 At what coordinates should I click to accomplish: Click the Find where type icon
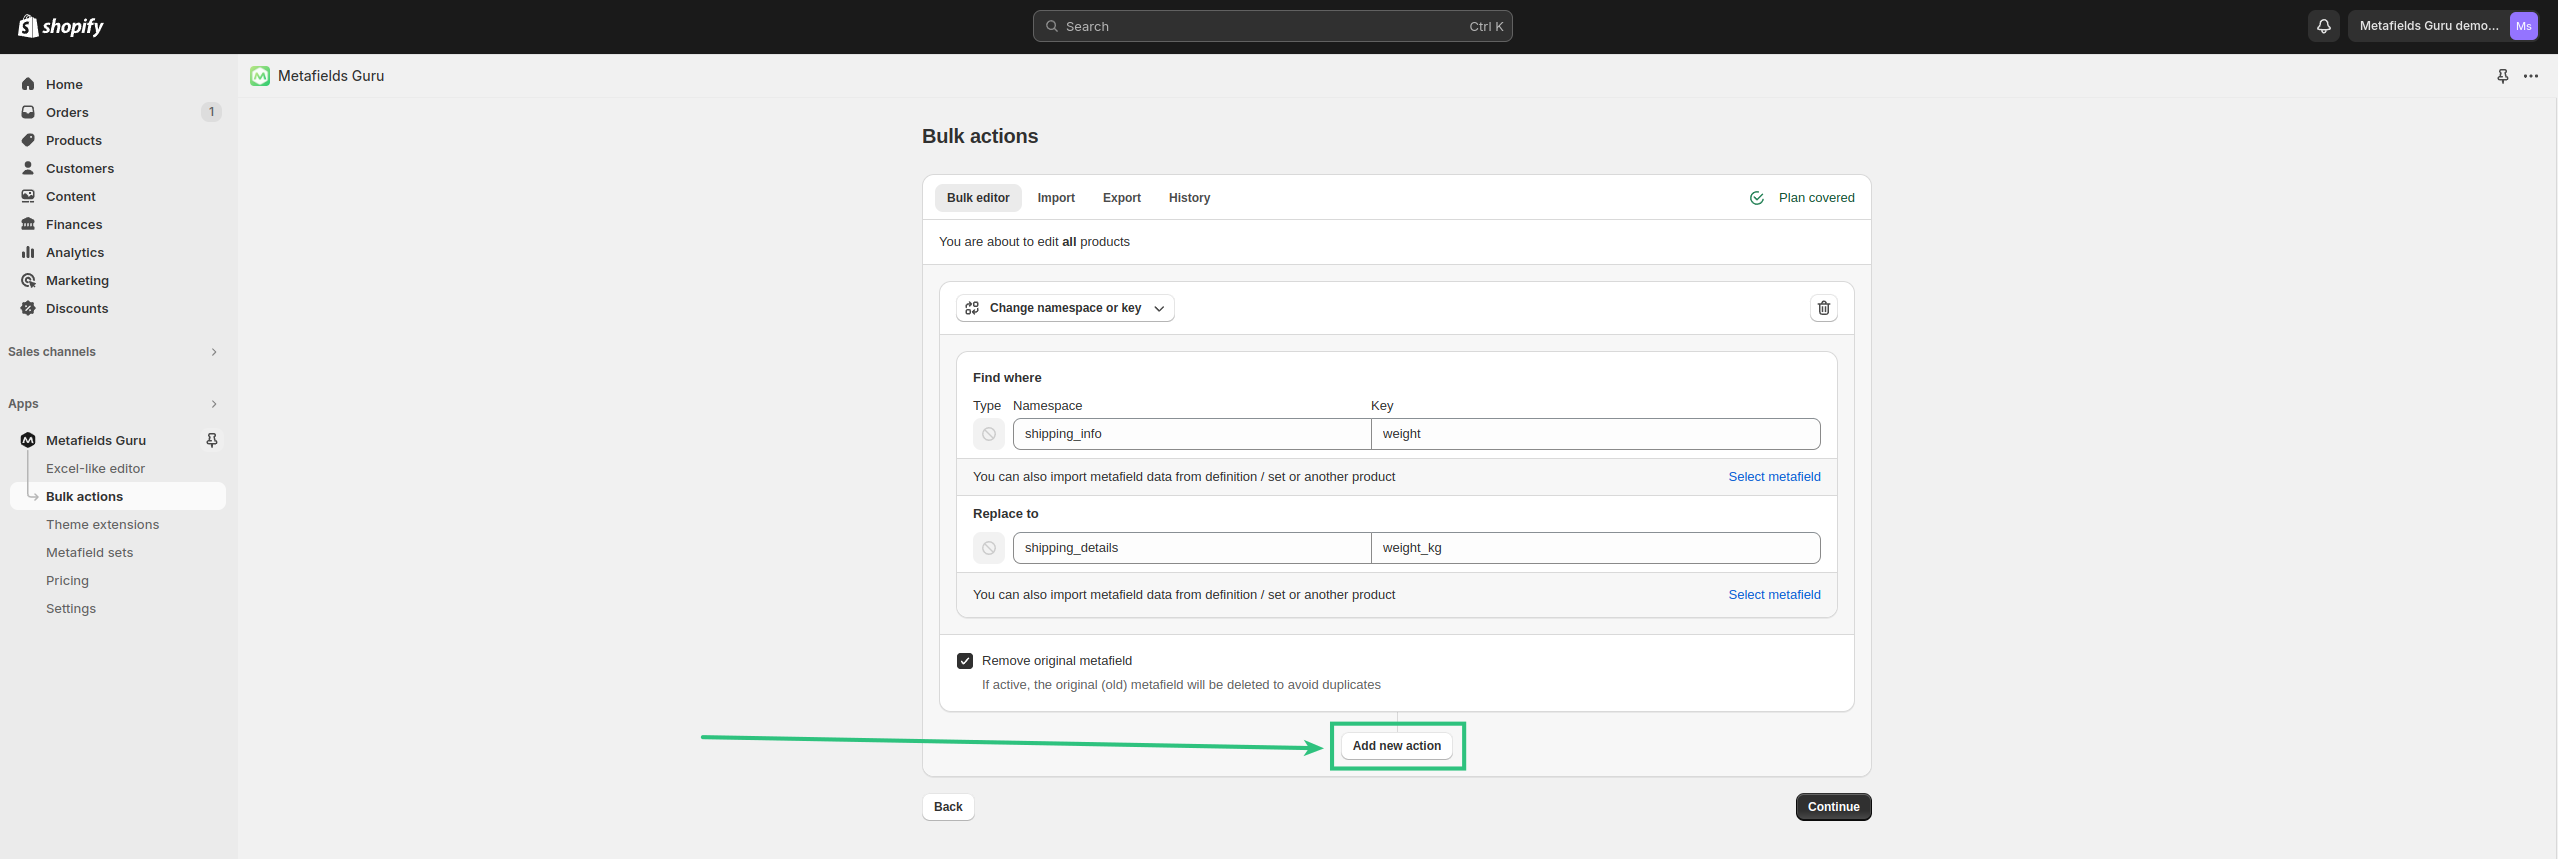pos(988,434)
